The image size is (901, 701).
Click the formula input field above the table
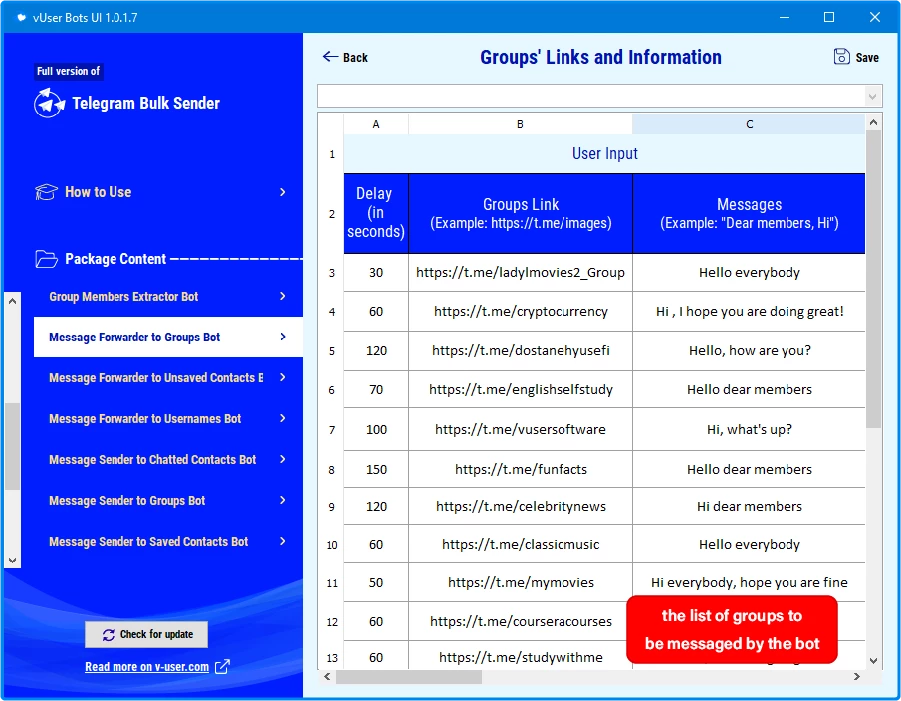tap(591, 97)
